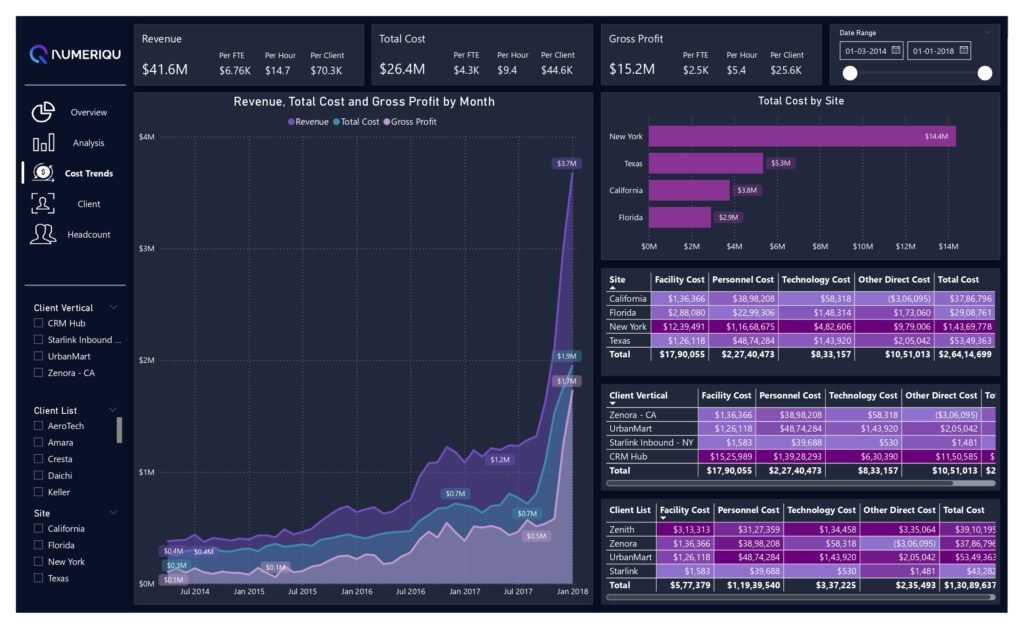
Task: Expand the Client Vertical slicer chevron
Action: coord(113,308)
